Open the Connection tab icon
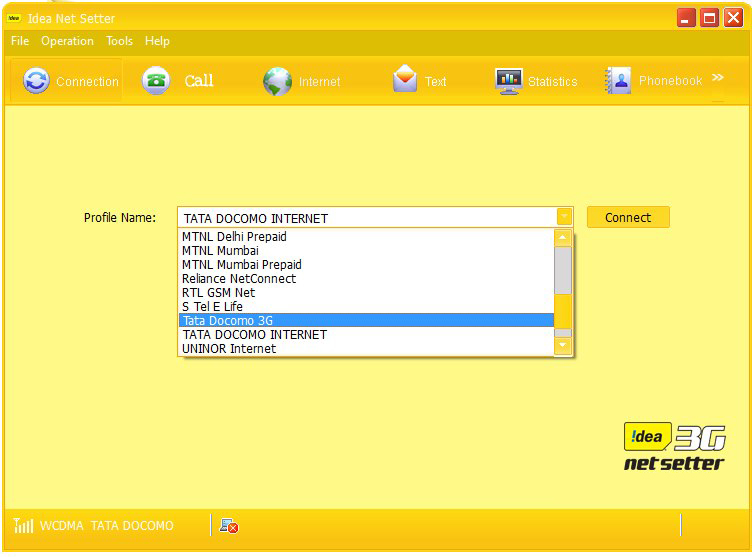The width and height of the screenshot is (753, 557). pyautogui.click(x=36, y=81)
